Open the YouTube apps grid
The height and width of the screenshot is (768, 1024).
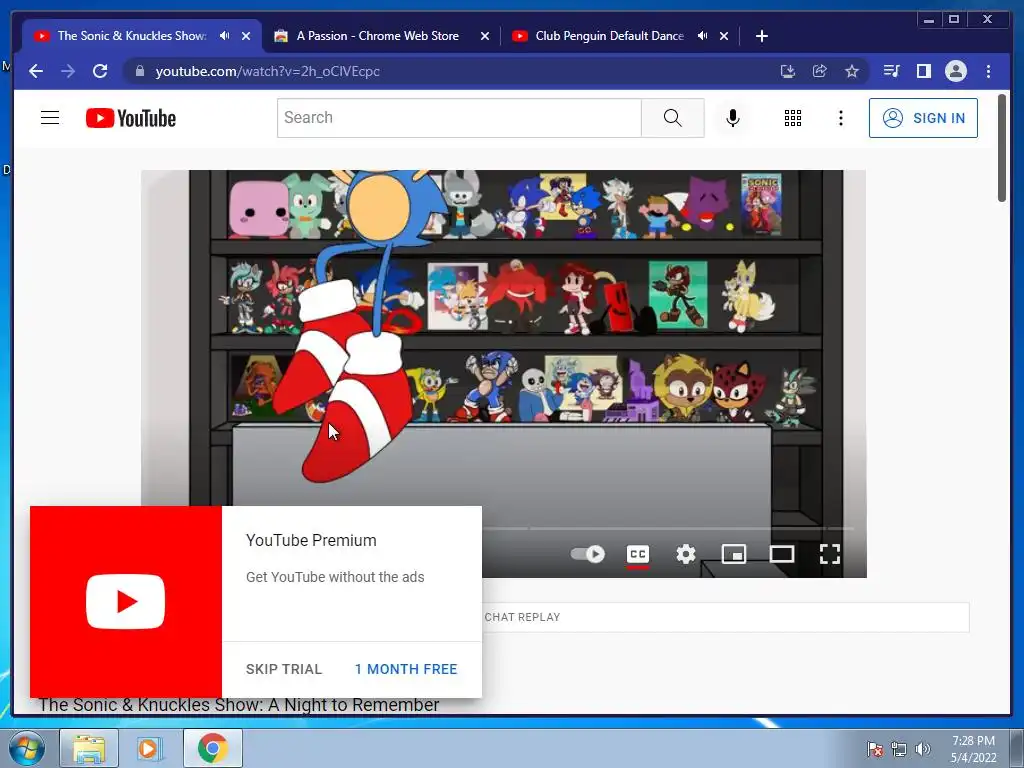pos(793,118)
